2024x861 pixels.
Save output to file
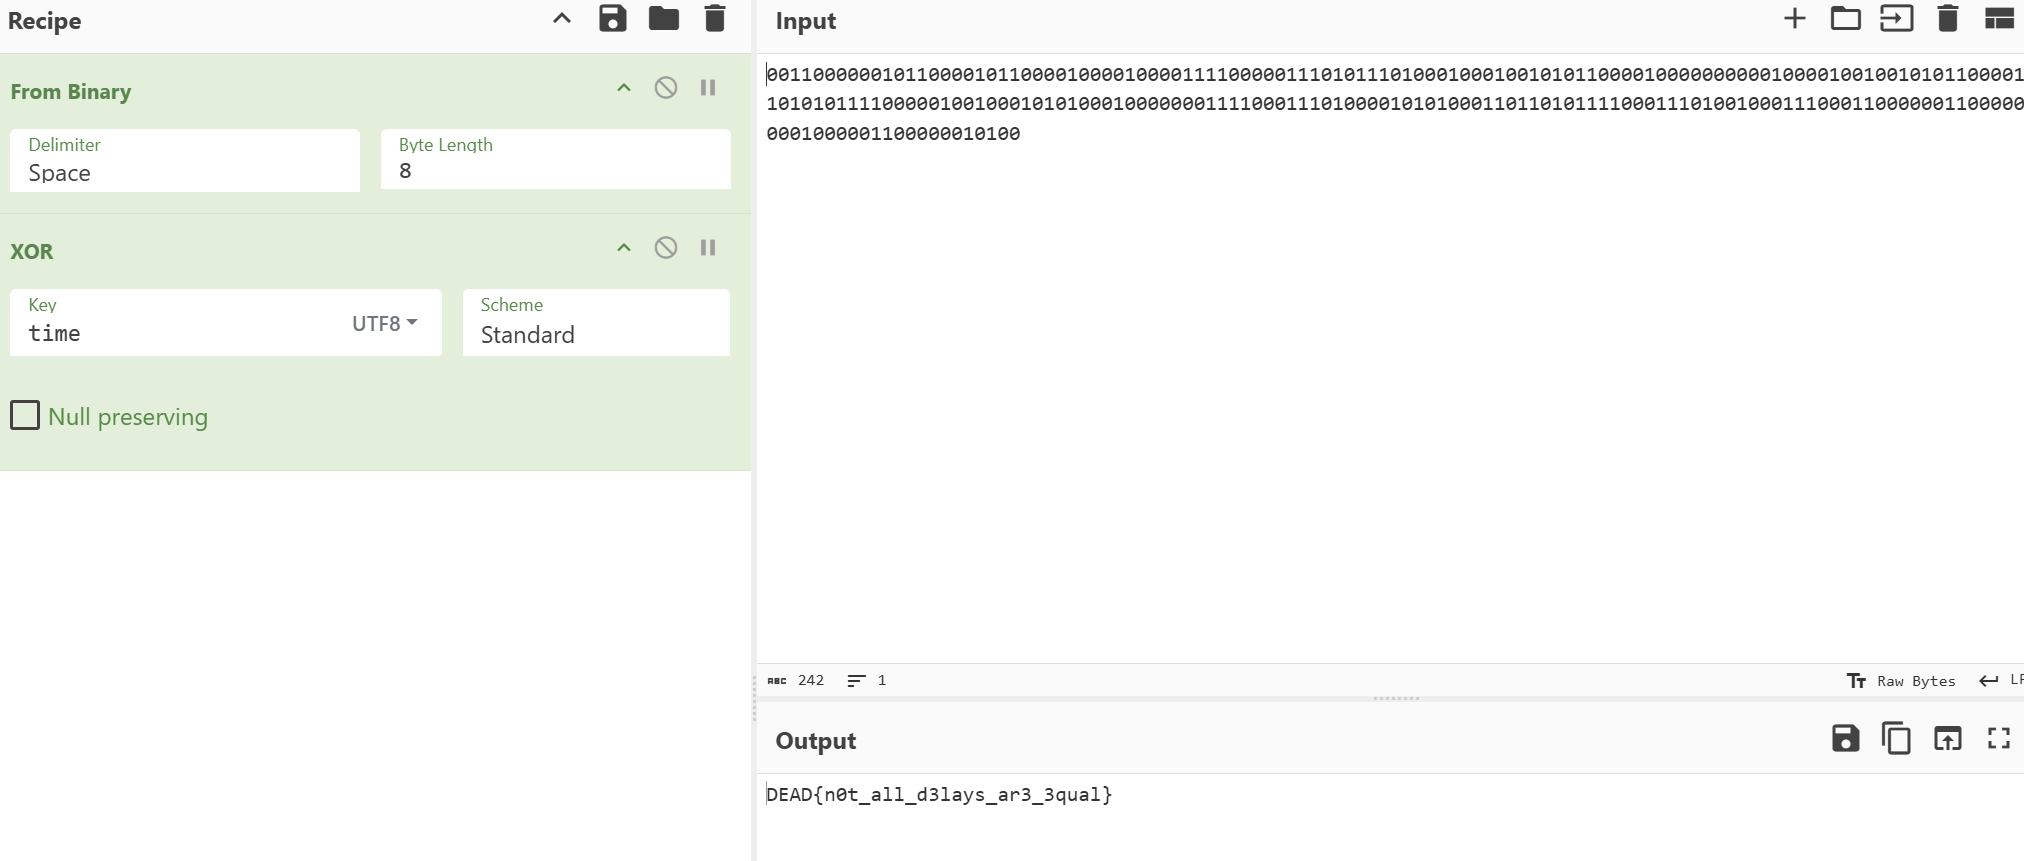pyautogui.click(x=1845, y=739)
